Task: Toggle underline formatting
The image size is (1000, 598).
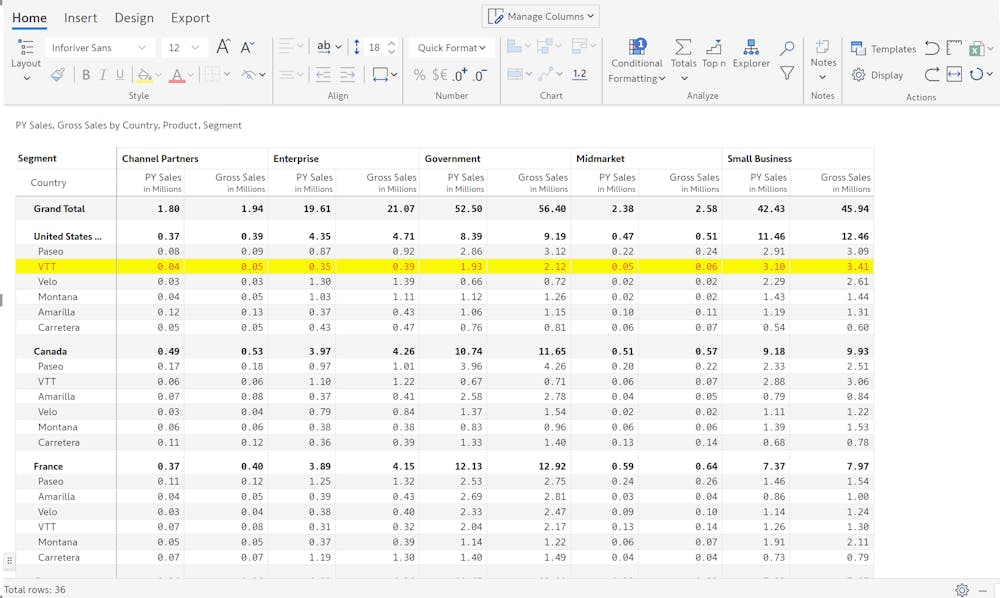Action: [x=120, y=75]
